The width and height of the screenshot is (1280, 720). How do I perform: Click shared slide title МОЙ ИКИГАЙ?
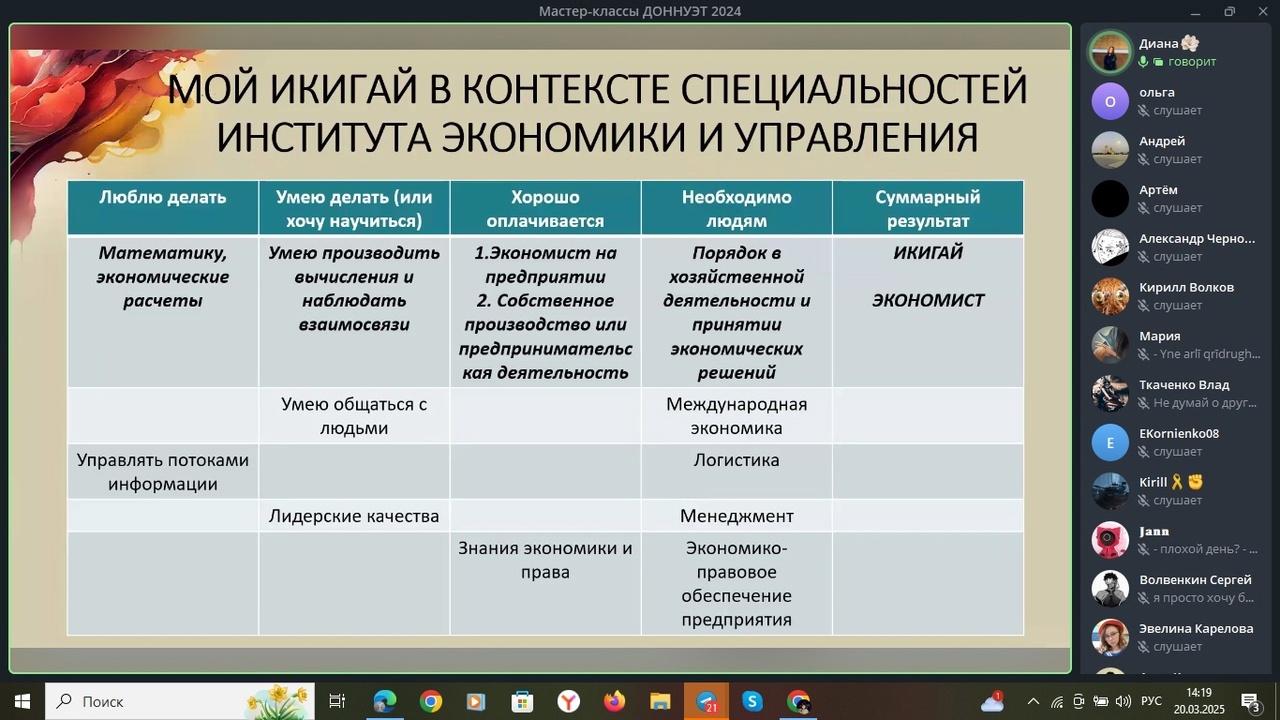pos(596,113)
